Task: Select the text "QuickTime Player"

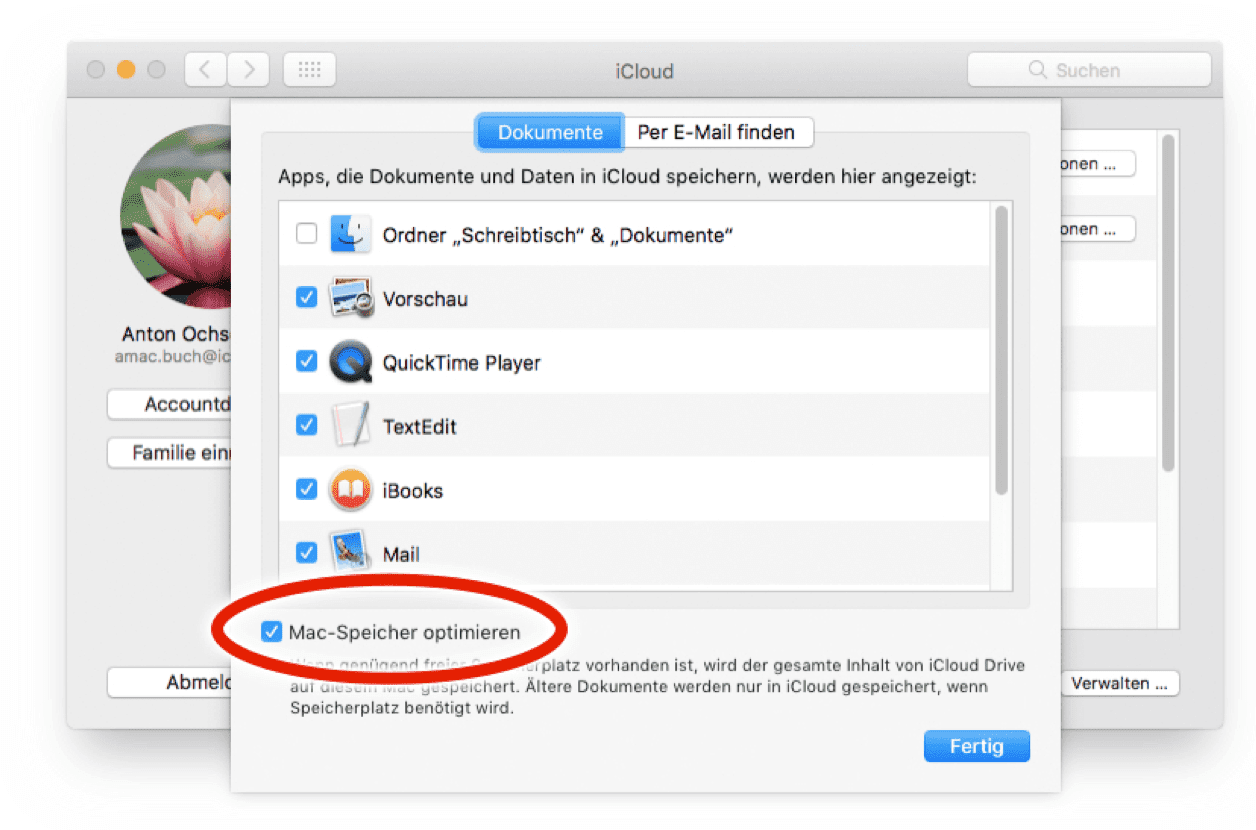Action: (x=462, y=363)
